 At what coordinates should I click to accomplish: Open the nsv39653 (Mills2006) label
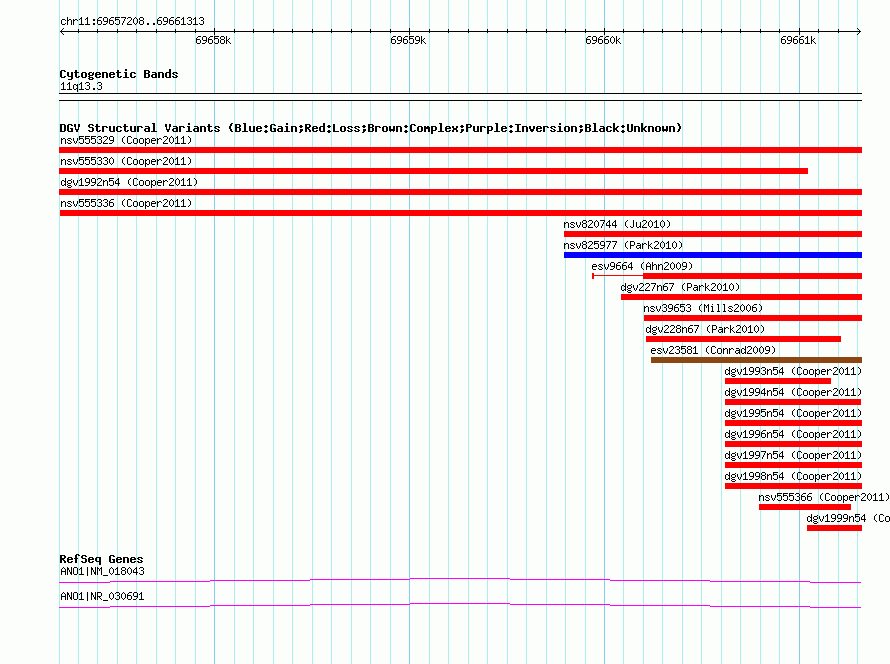click(x=703, y=308)
